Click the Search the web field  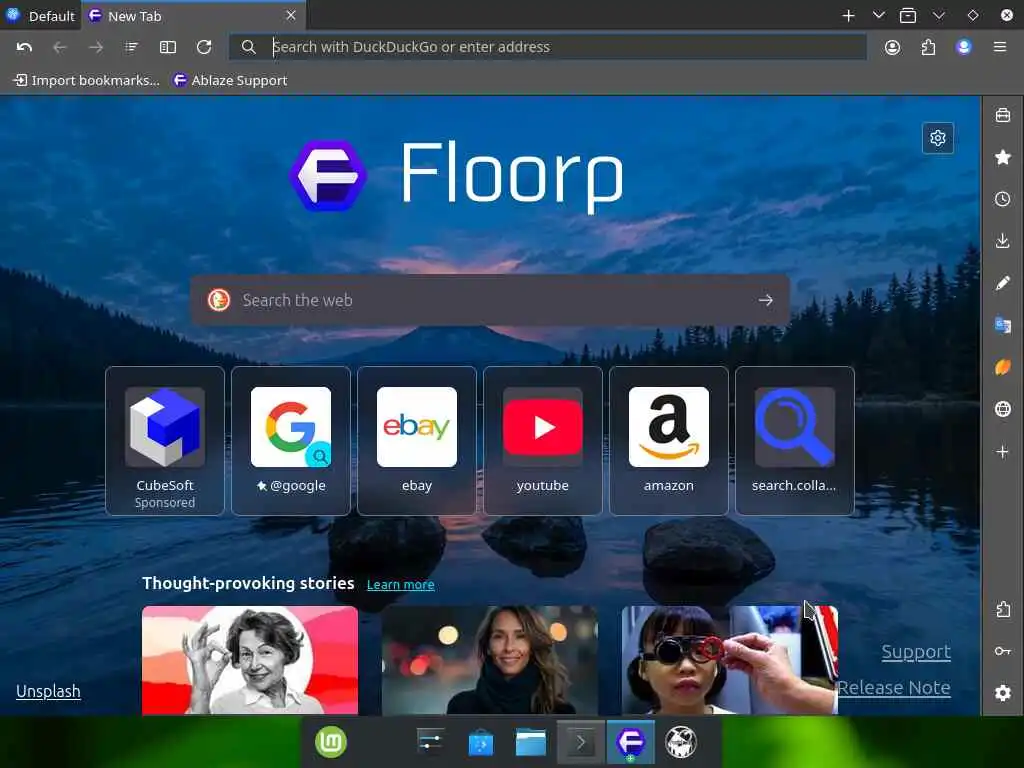(490, 300)
